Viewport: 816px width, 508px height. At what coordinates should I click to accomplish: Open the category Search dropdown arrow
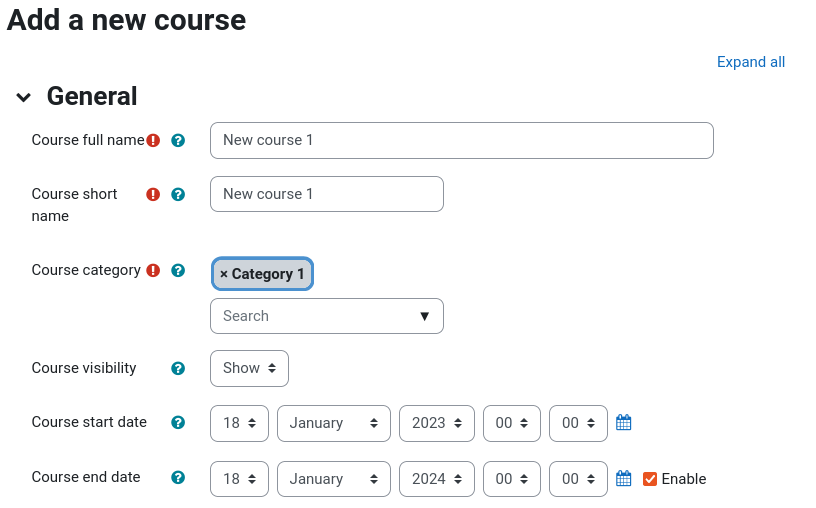click(425, 316)
